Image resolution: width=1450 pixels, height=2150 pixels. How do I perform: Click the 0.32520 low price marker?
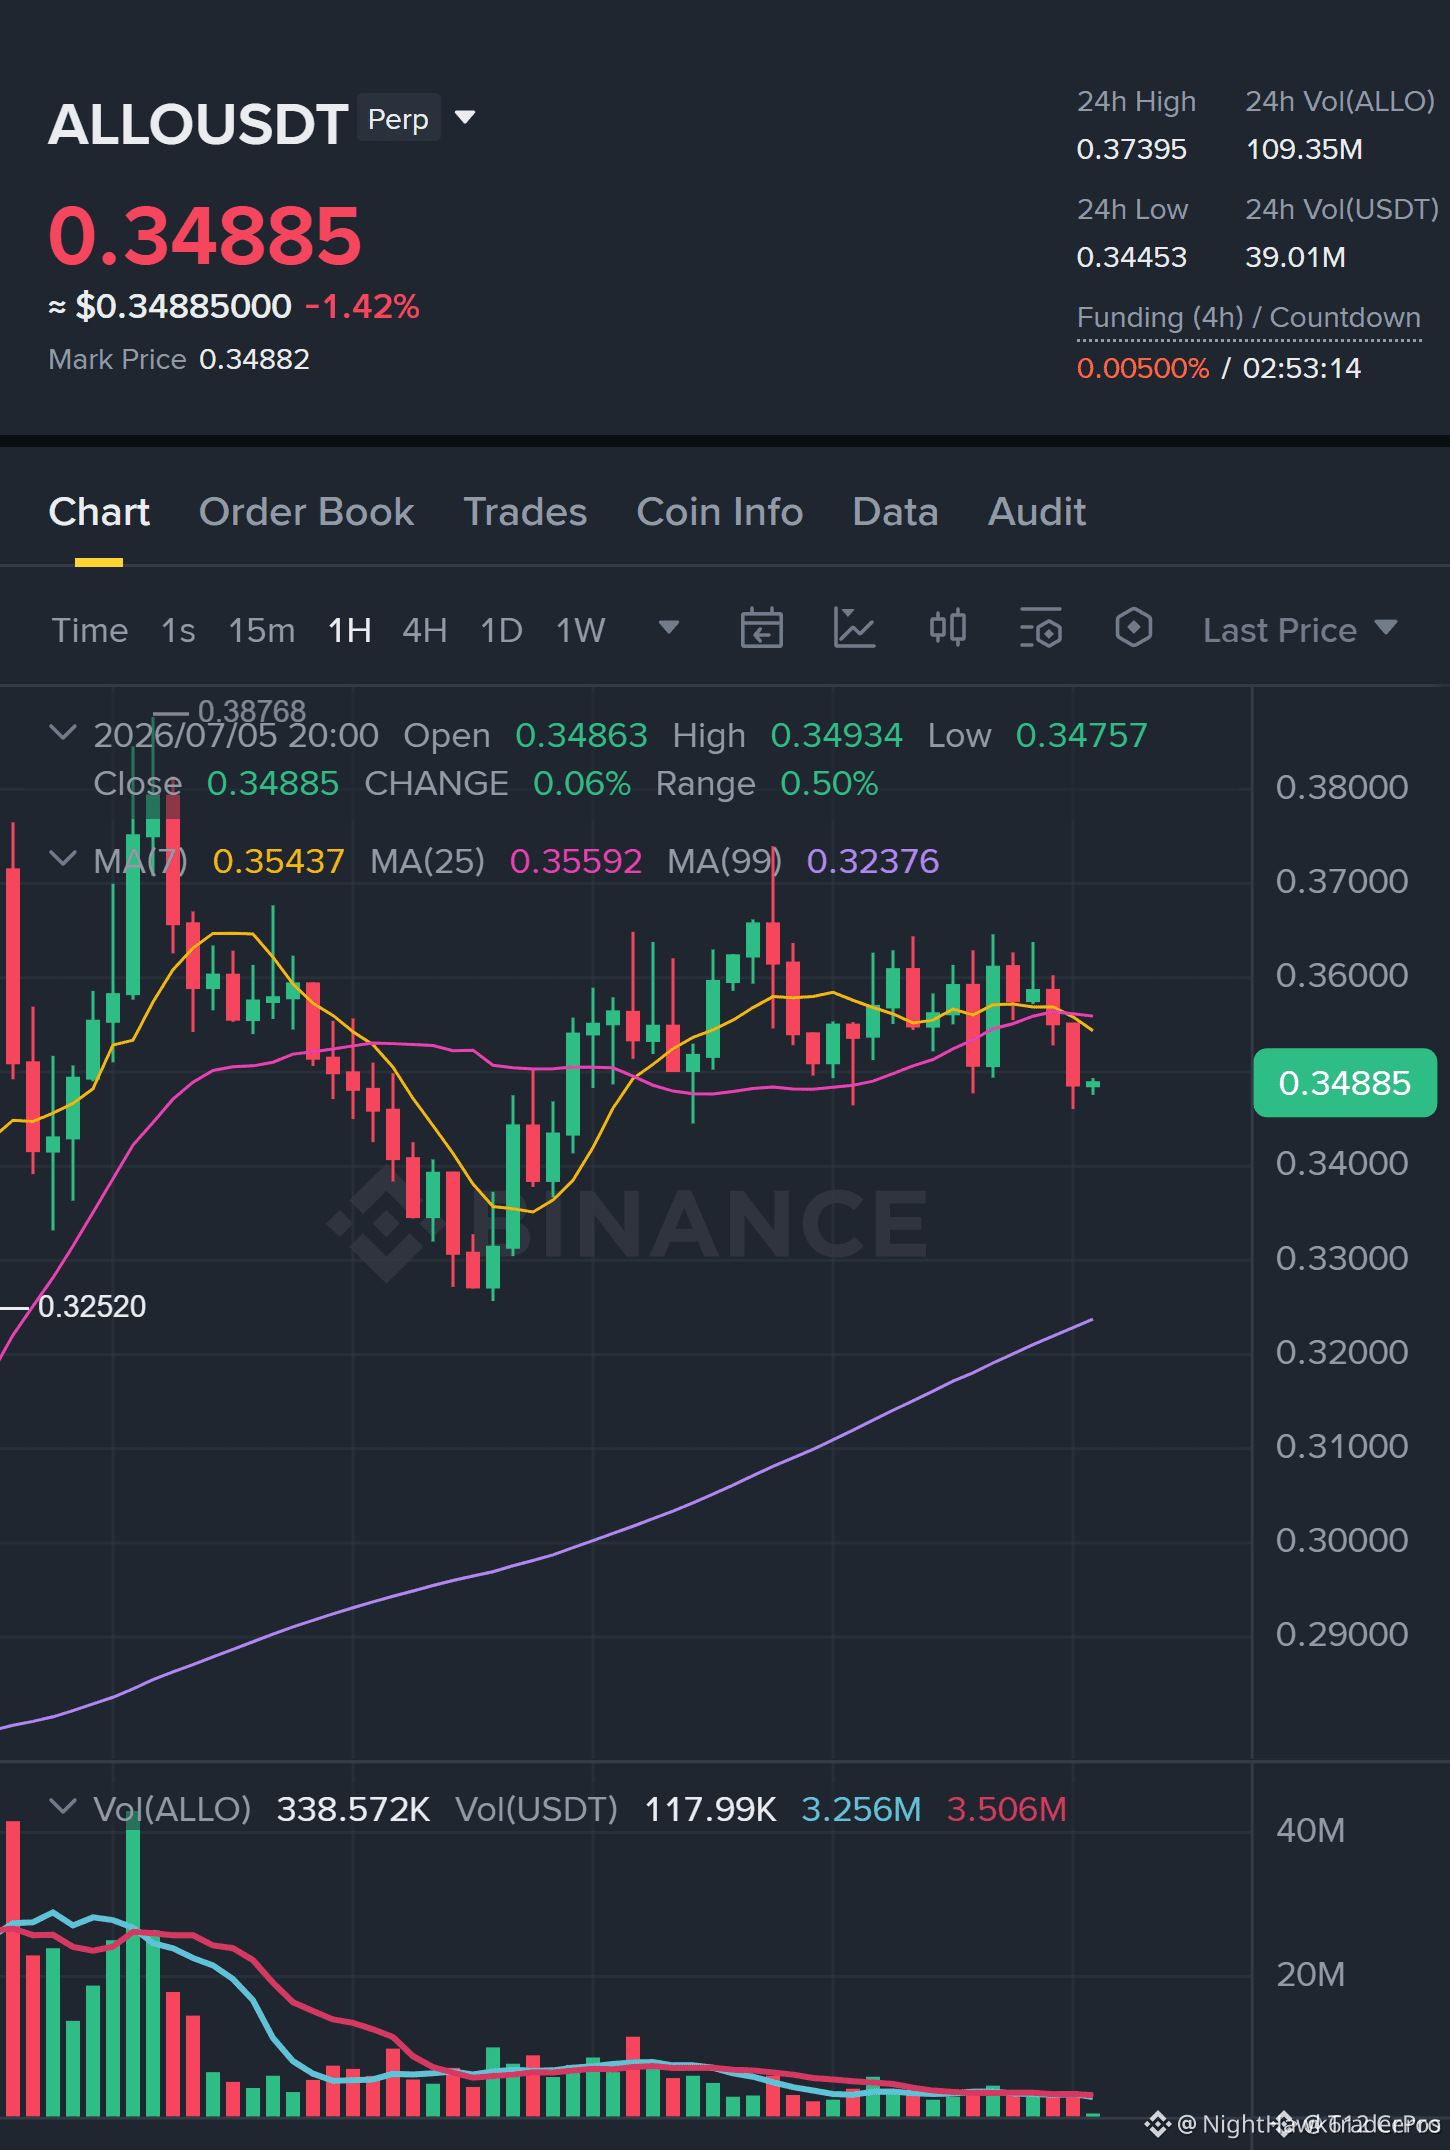pyautogui.click(x=92, y=1306)
